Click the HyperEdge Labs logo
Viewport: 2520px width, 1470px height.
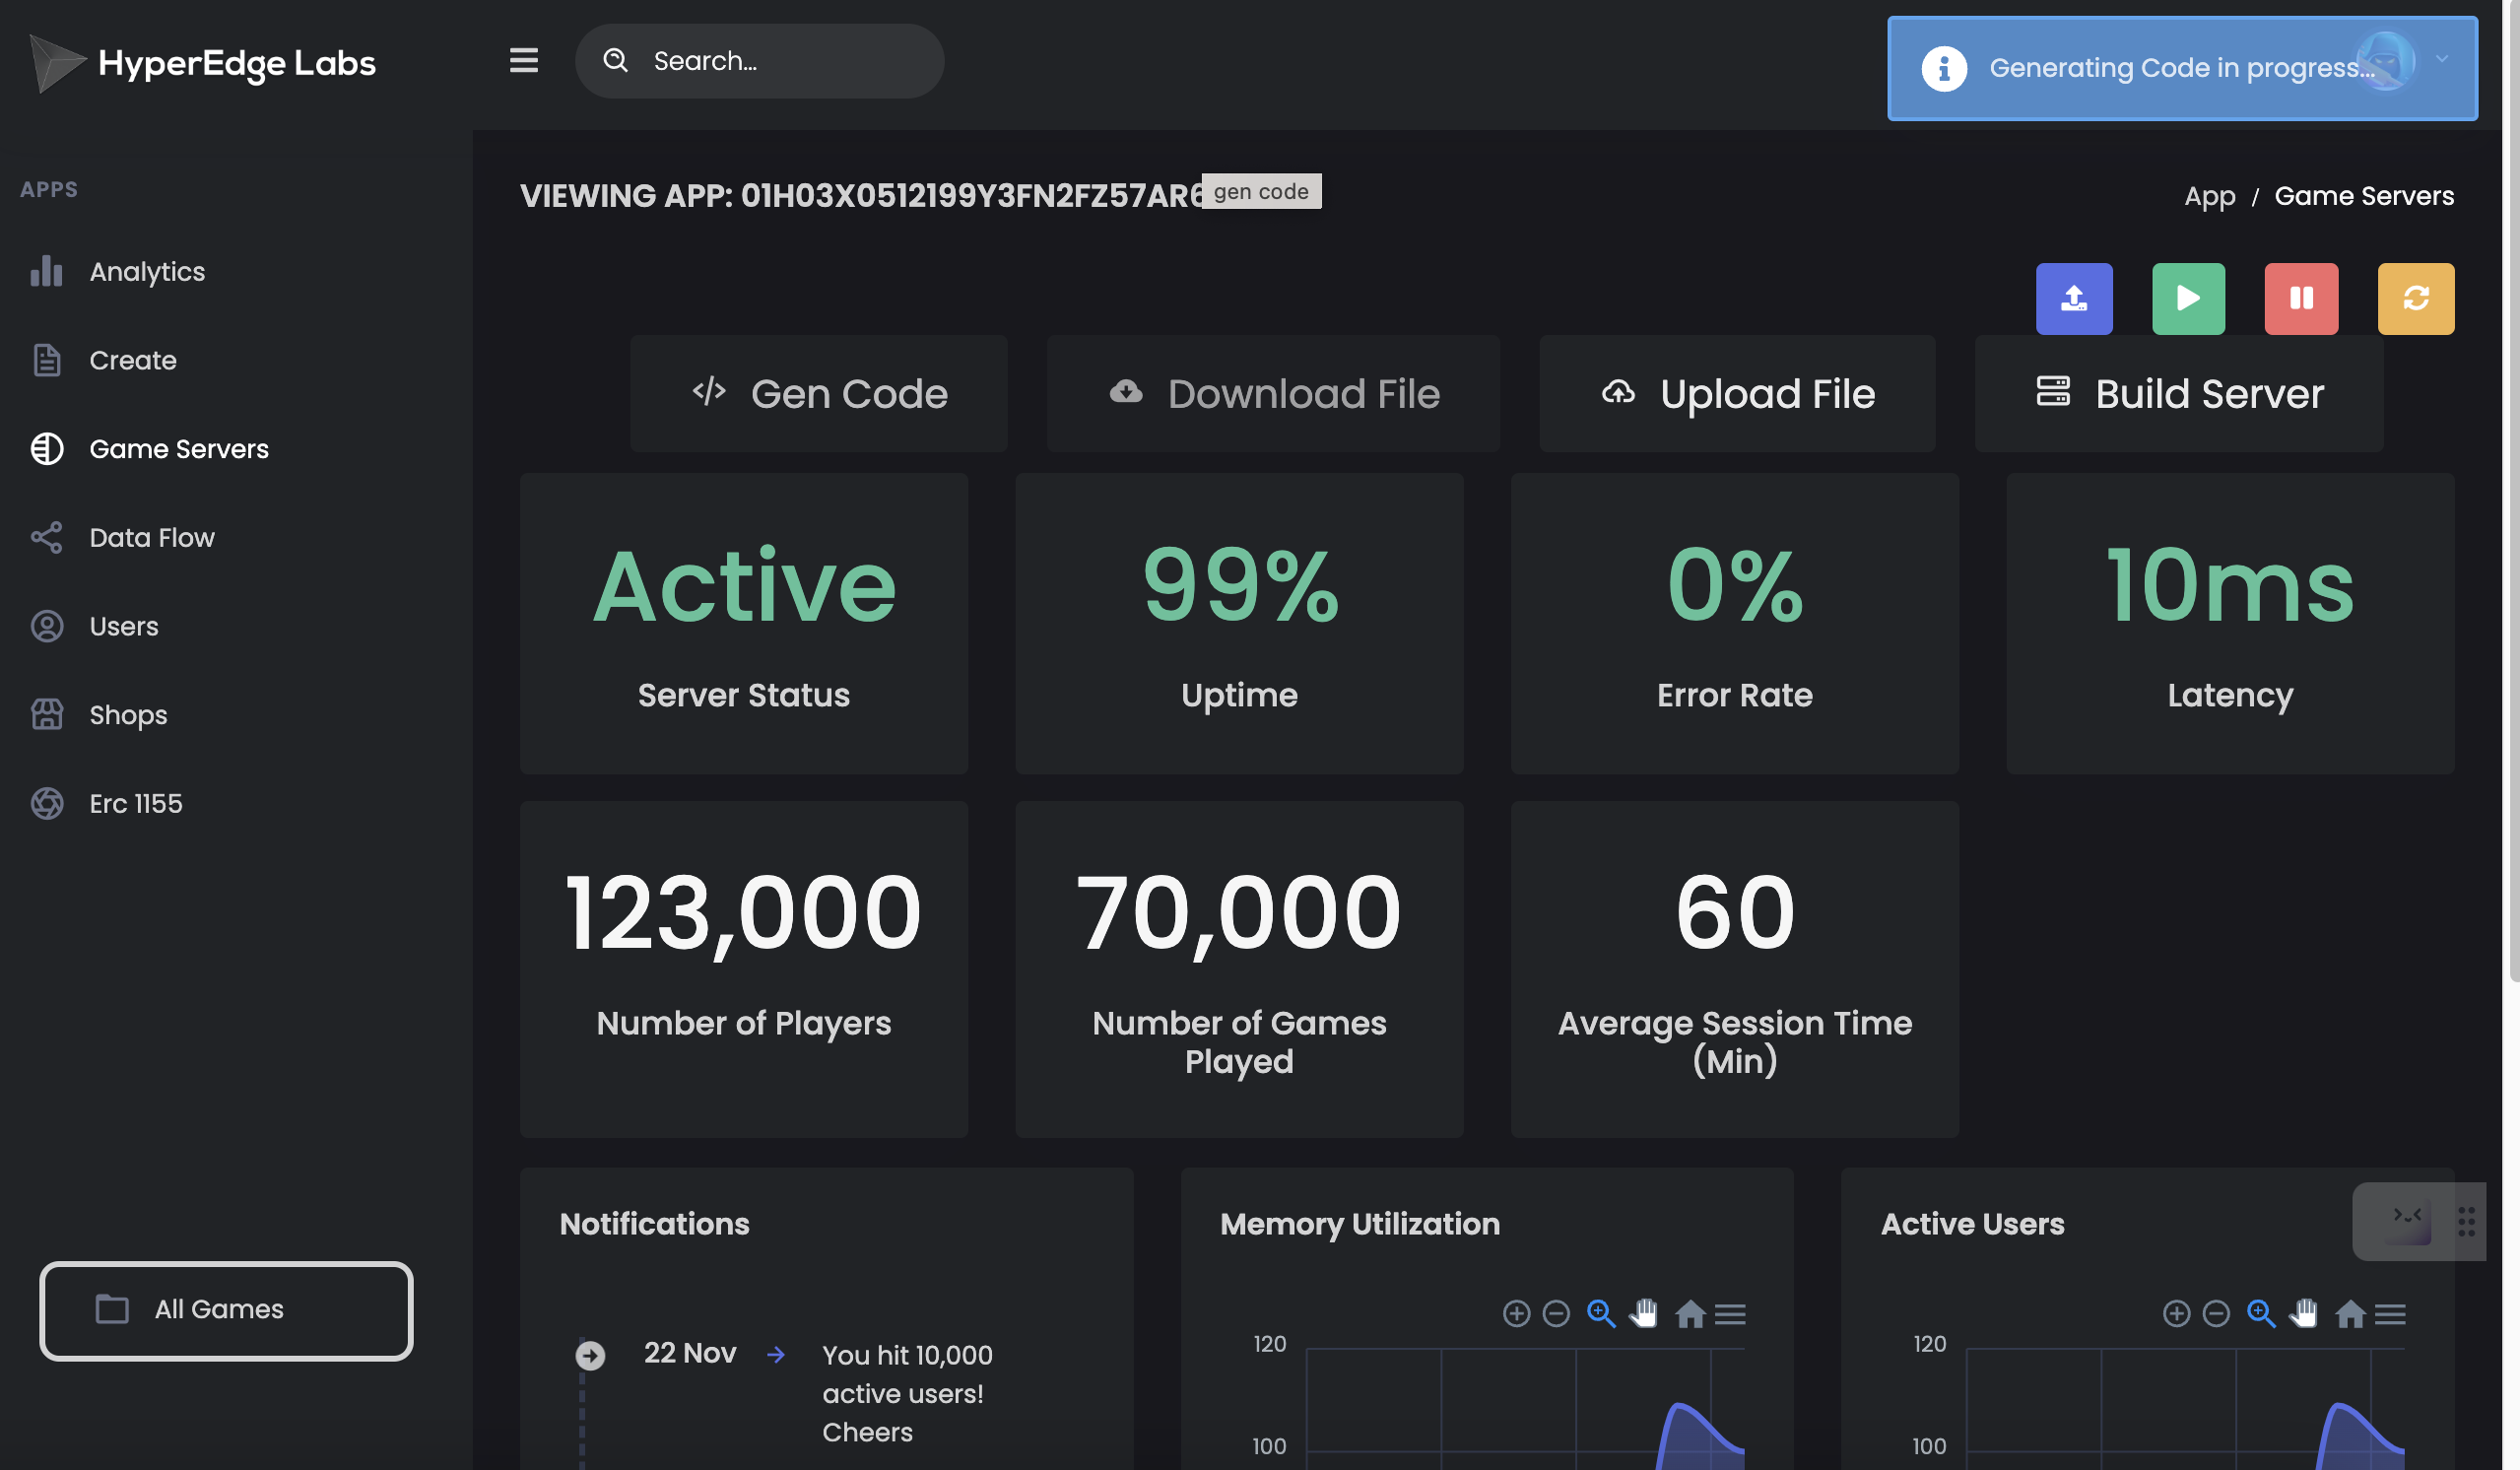click(203, 63)
